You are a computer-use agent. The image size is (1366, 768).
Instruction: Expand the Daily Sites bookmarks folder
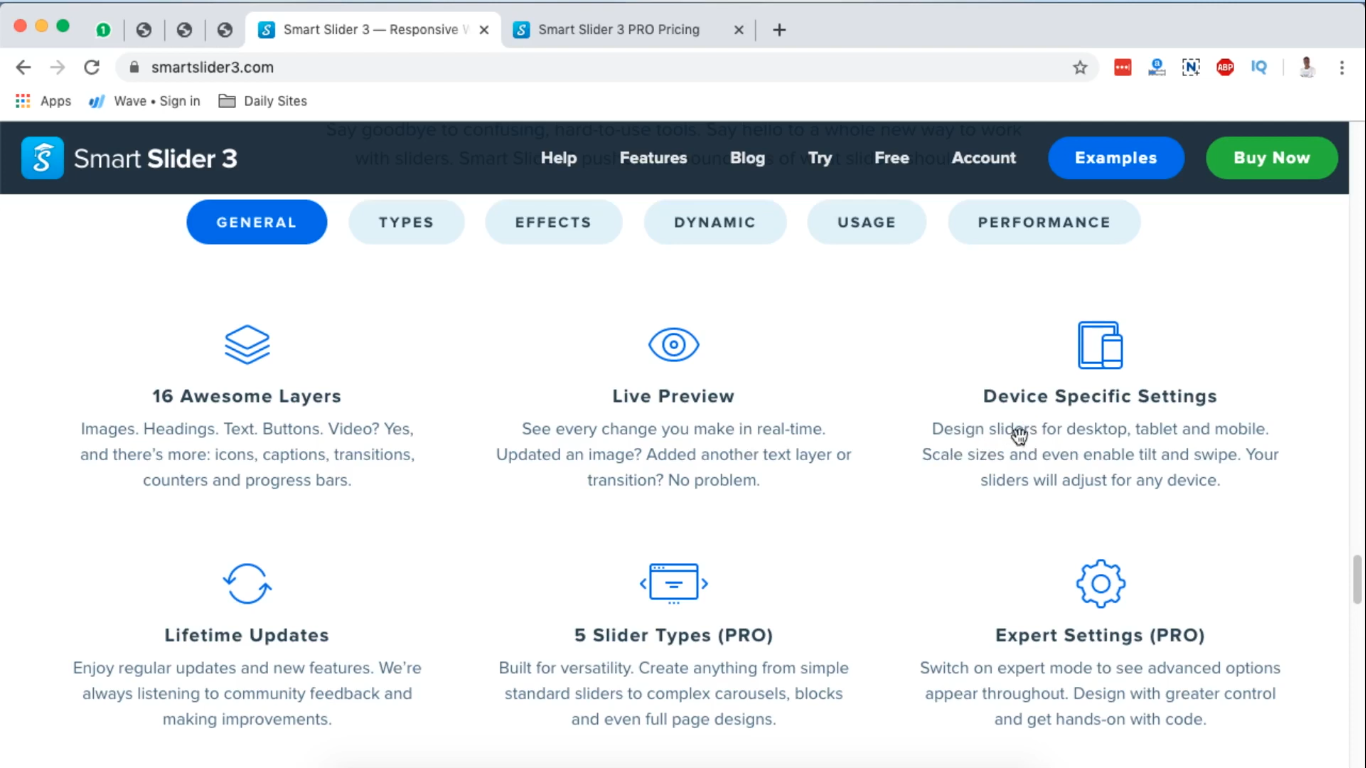point(262,101)
